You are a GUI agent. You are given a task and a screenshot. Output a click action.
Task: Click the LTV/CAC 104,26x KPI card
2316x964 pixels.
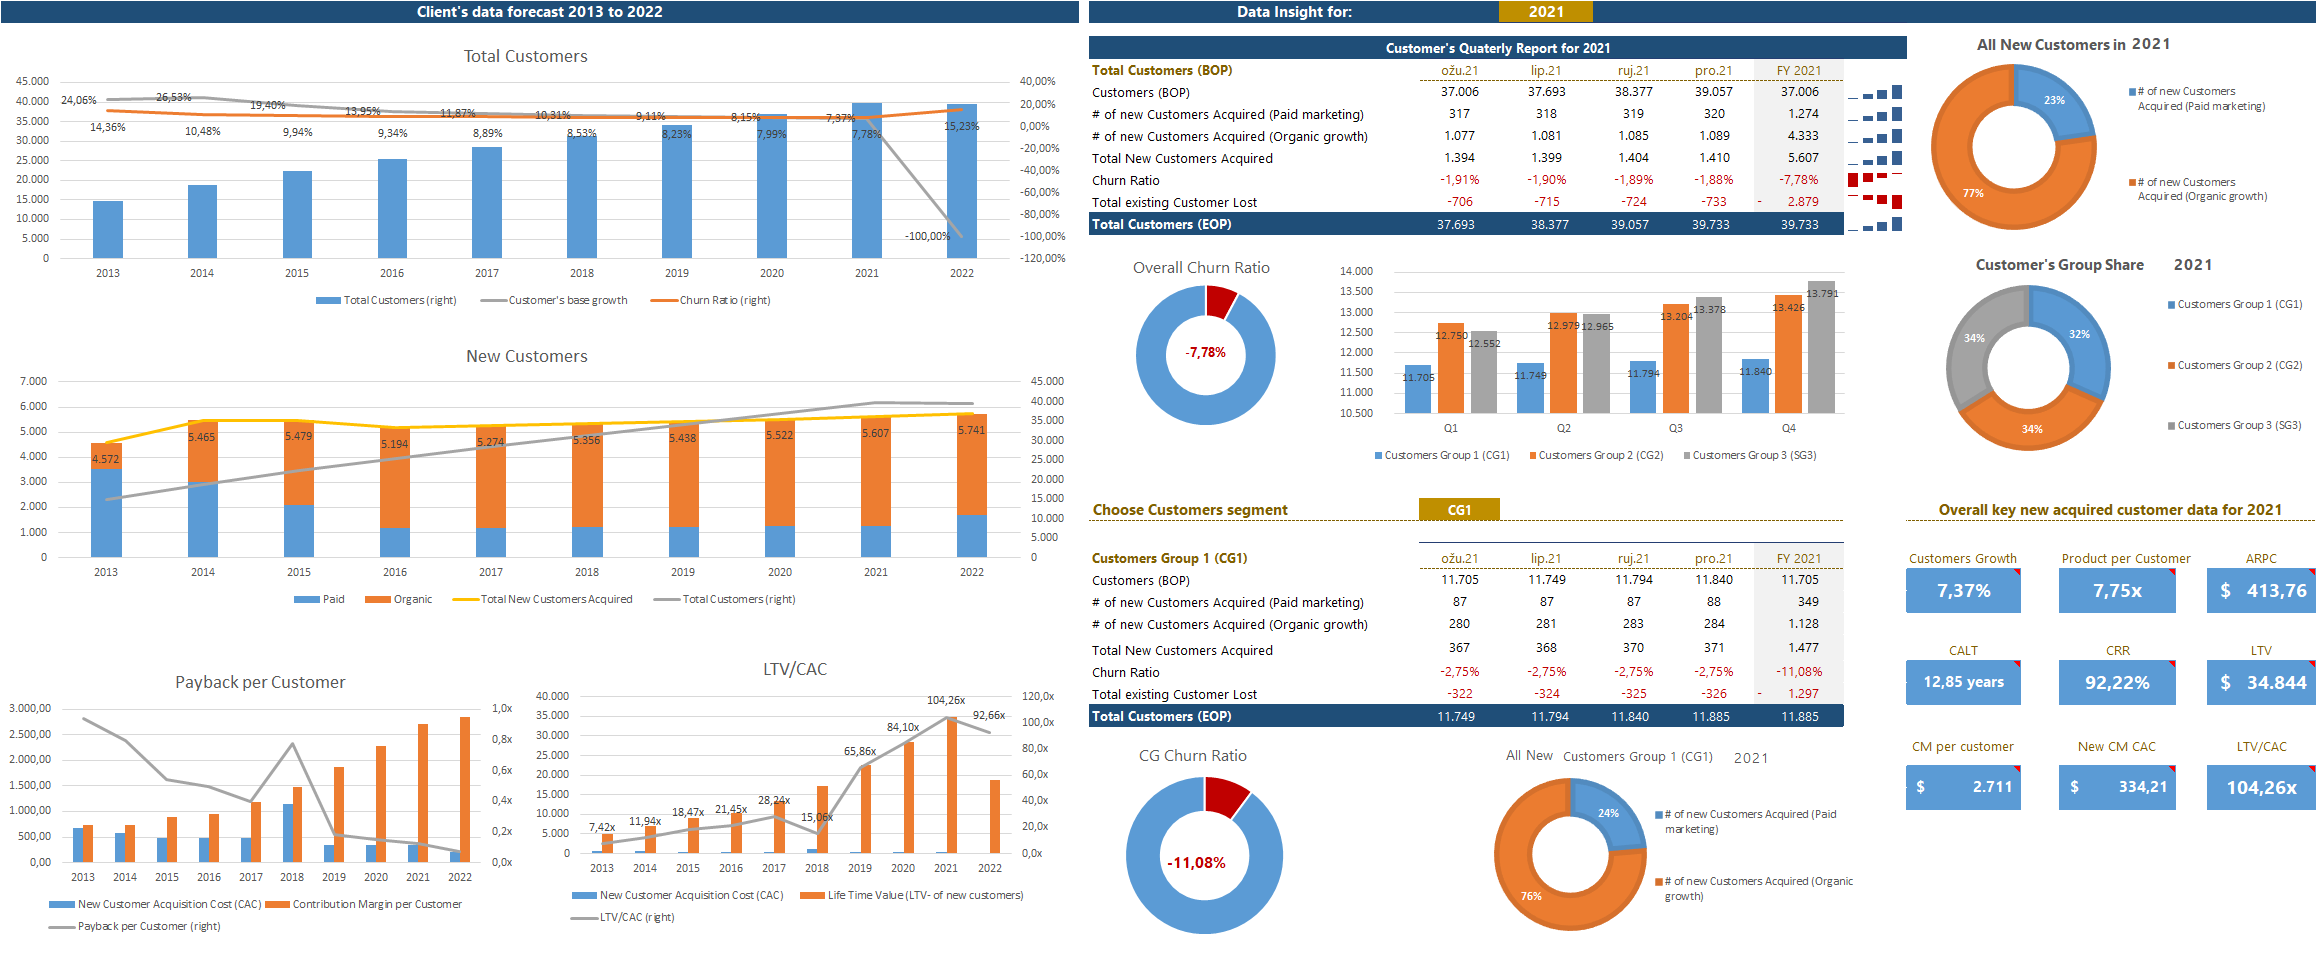pyautogui.click(x=2260, y=787)
